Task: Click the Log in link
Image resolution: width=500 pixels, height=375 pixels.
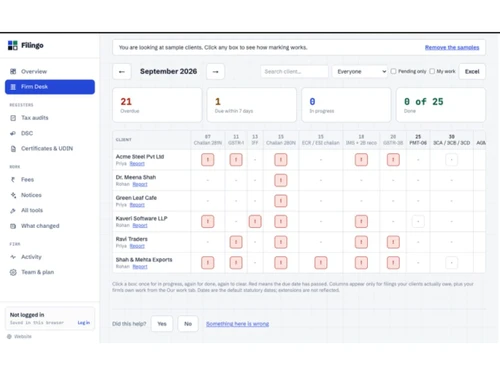Action: (84, 323)
